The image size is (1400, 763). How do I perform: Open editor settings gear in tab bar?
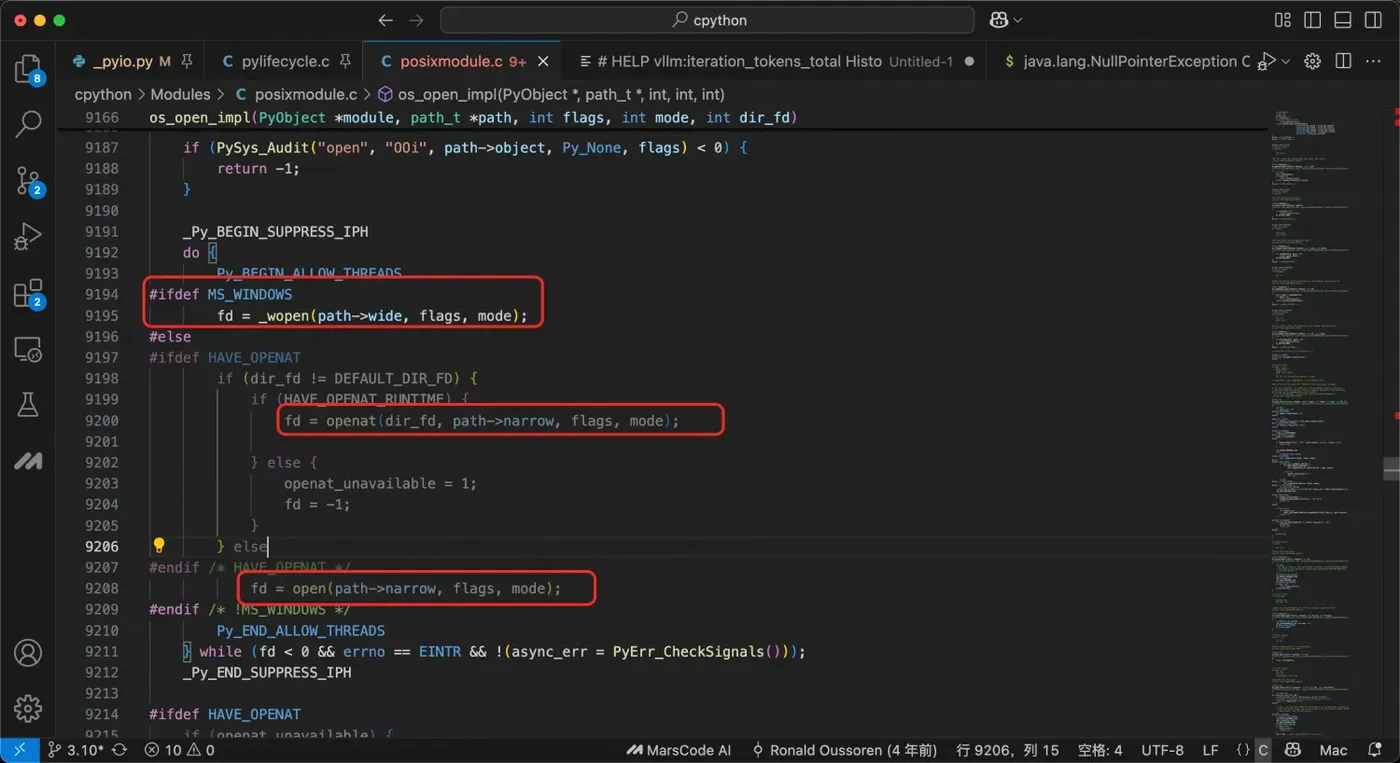1313,61
